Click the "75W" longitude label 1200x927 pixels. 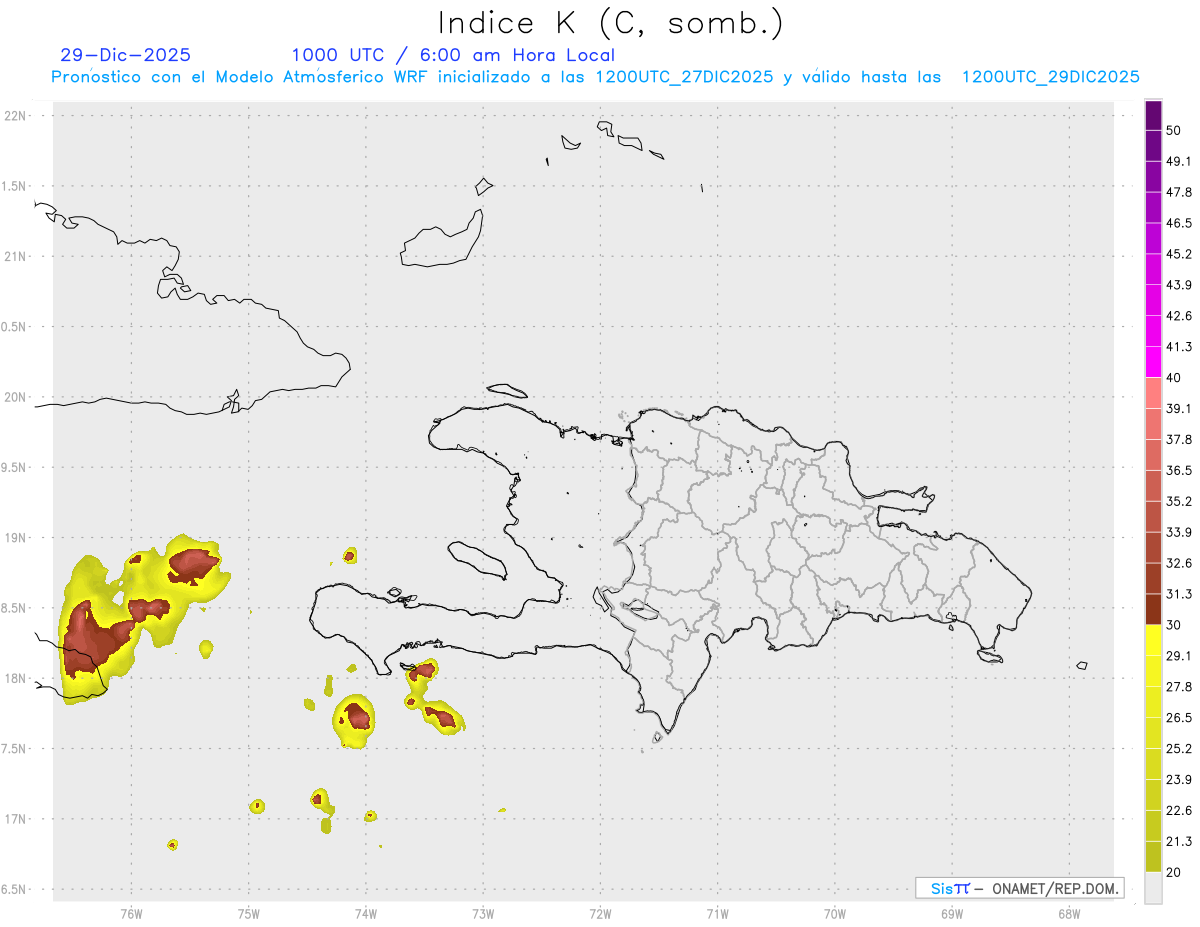point(249,913)
